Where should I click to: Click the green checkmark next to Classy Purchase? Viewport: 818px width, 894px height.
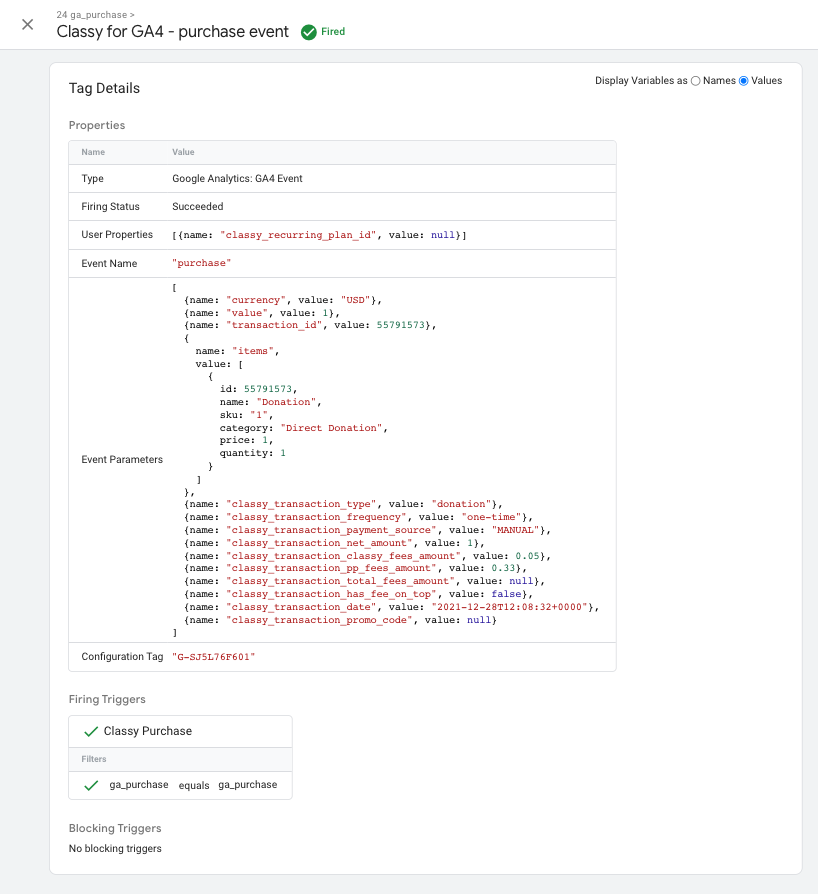coord(91,732)
